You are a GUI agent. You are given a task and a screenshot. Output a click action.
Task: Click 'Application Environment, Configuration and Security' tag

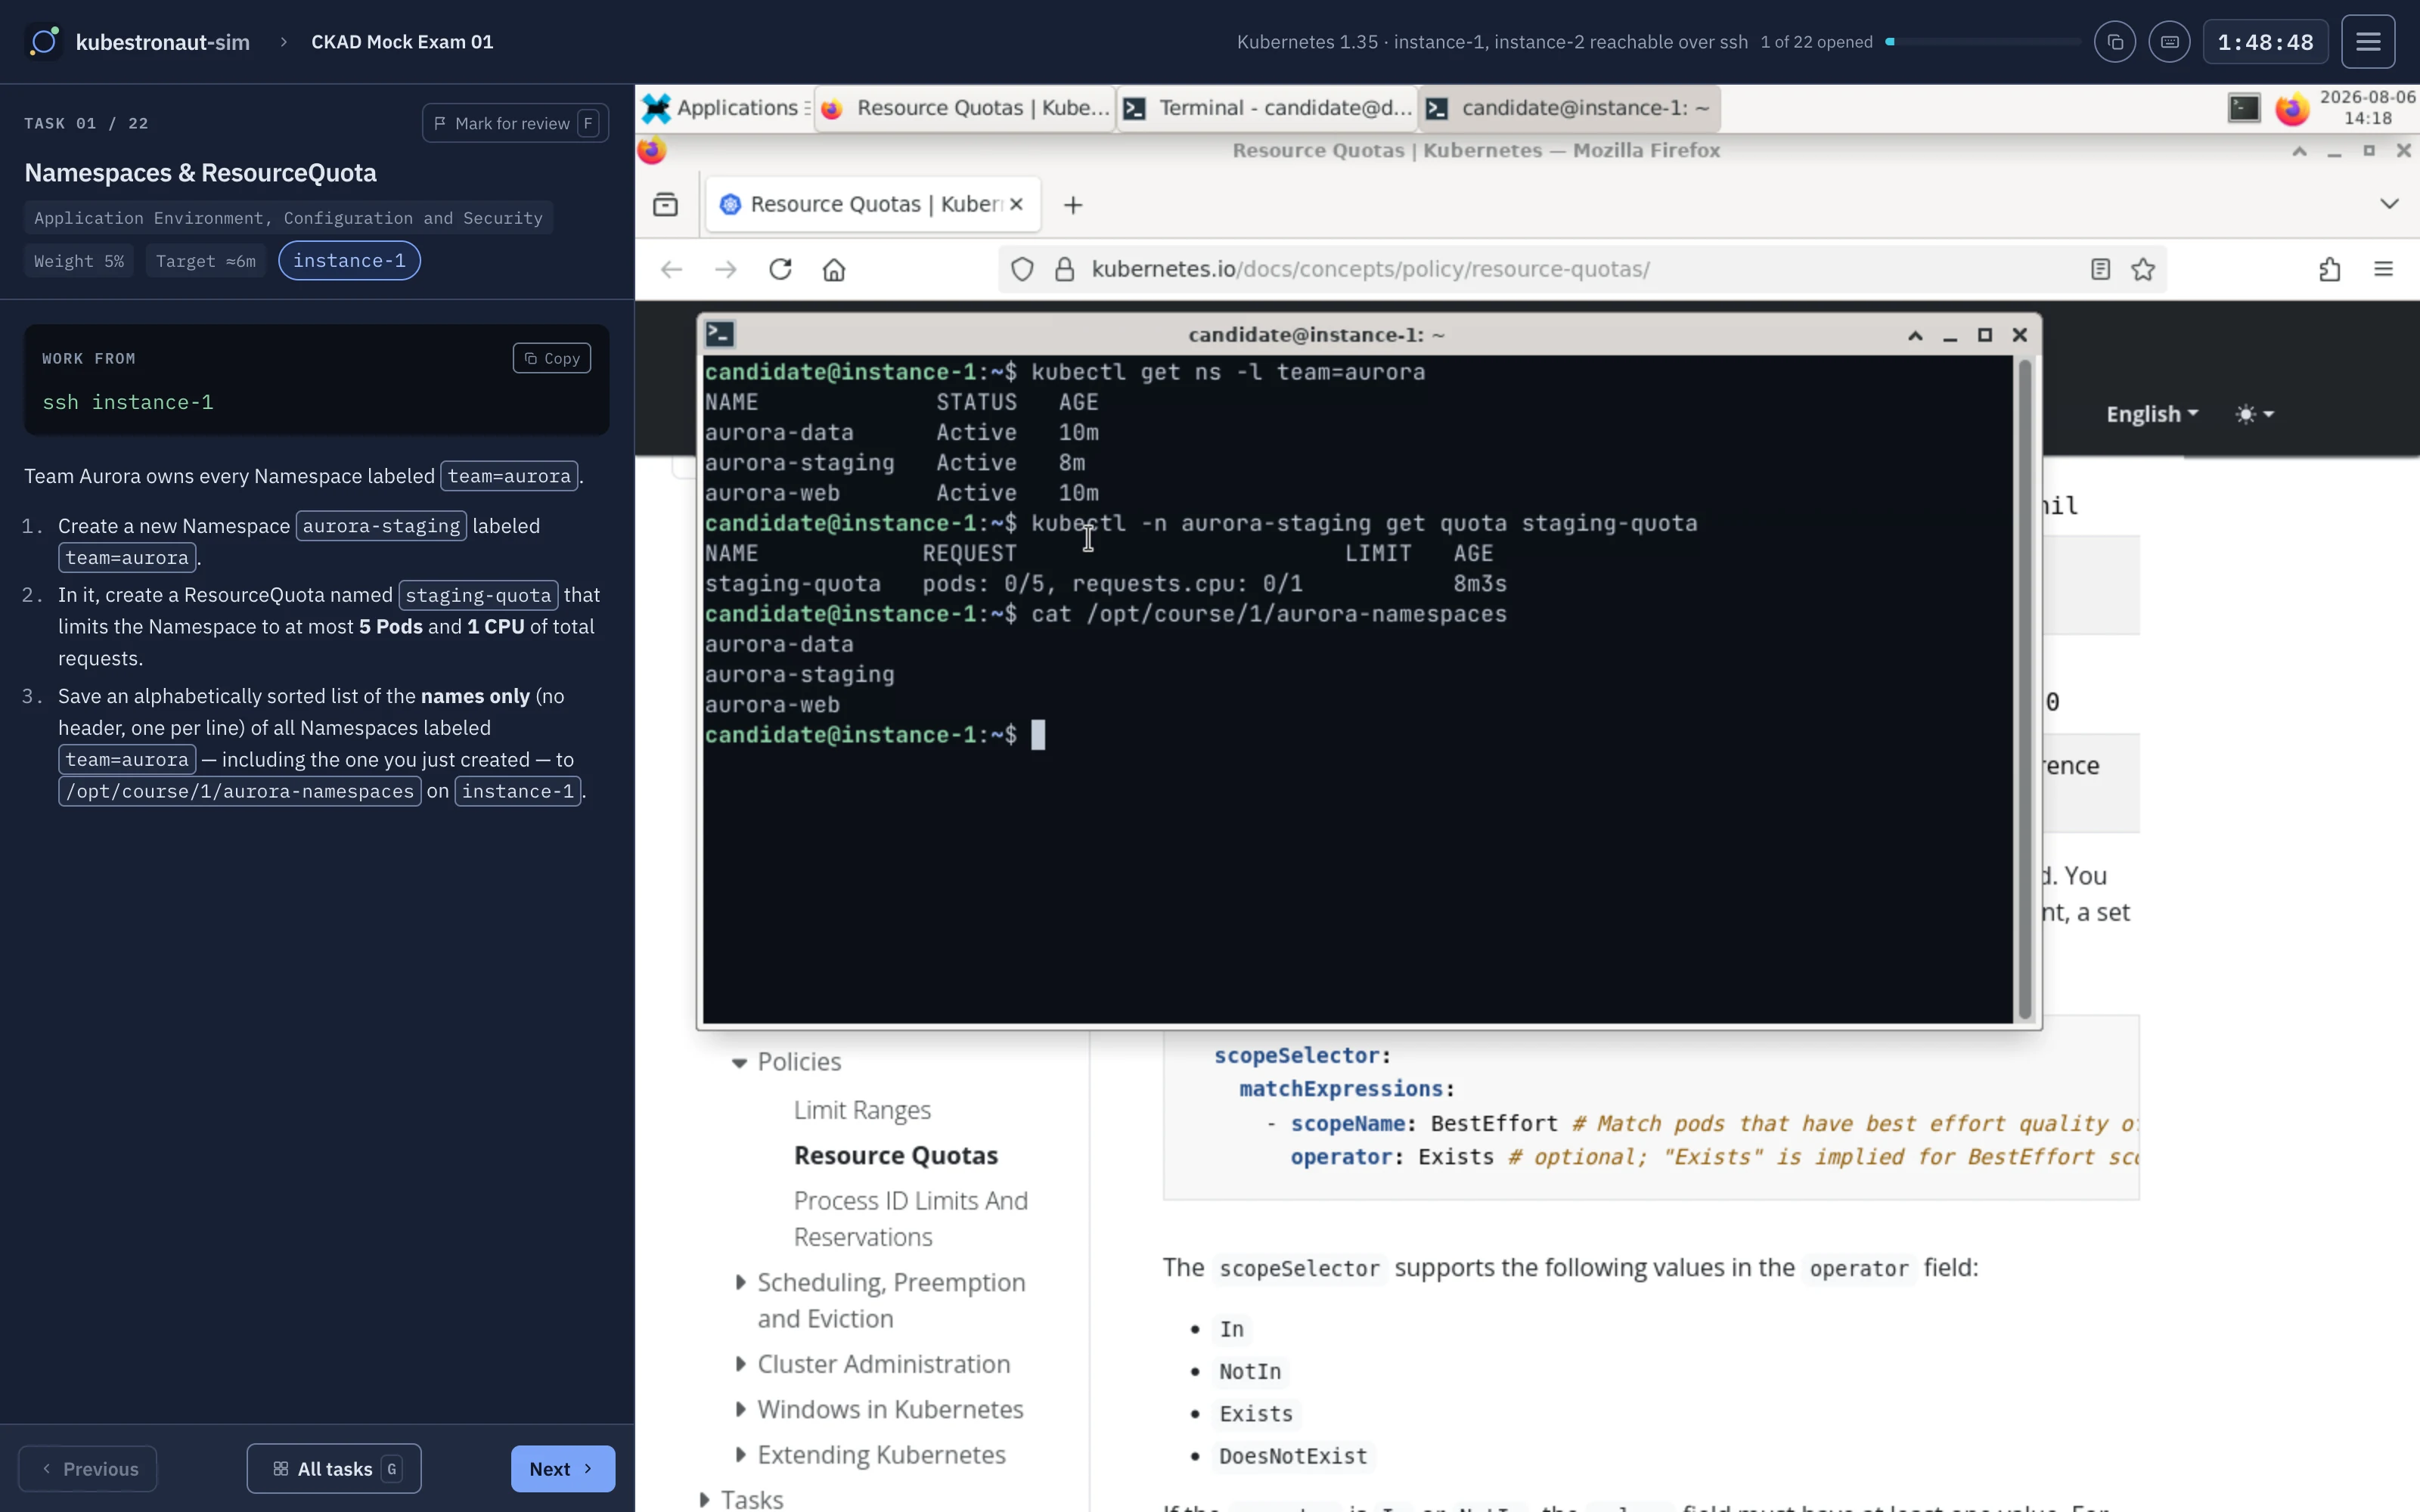point(288,218)
